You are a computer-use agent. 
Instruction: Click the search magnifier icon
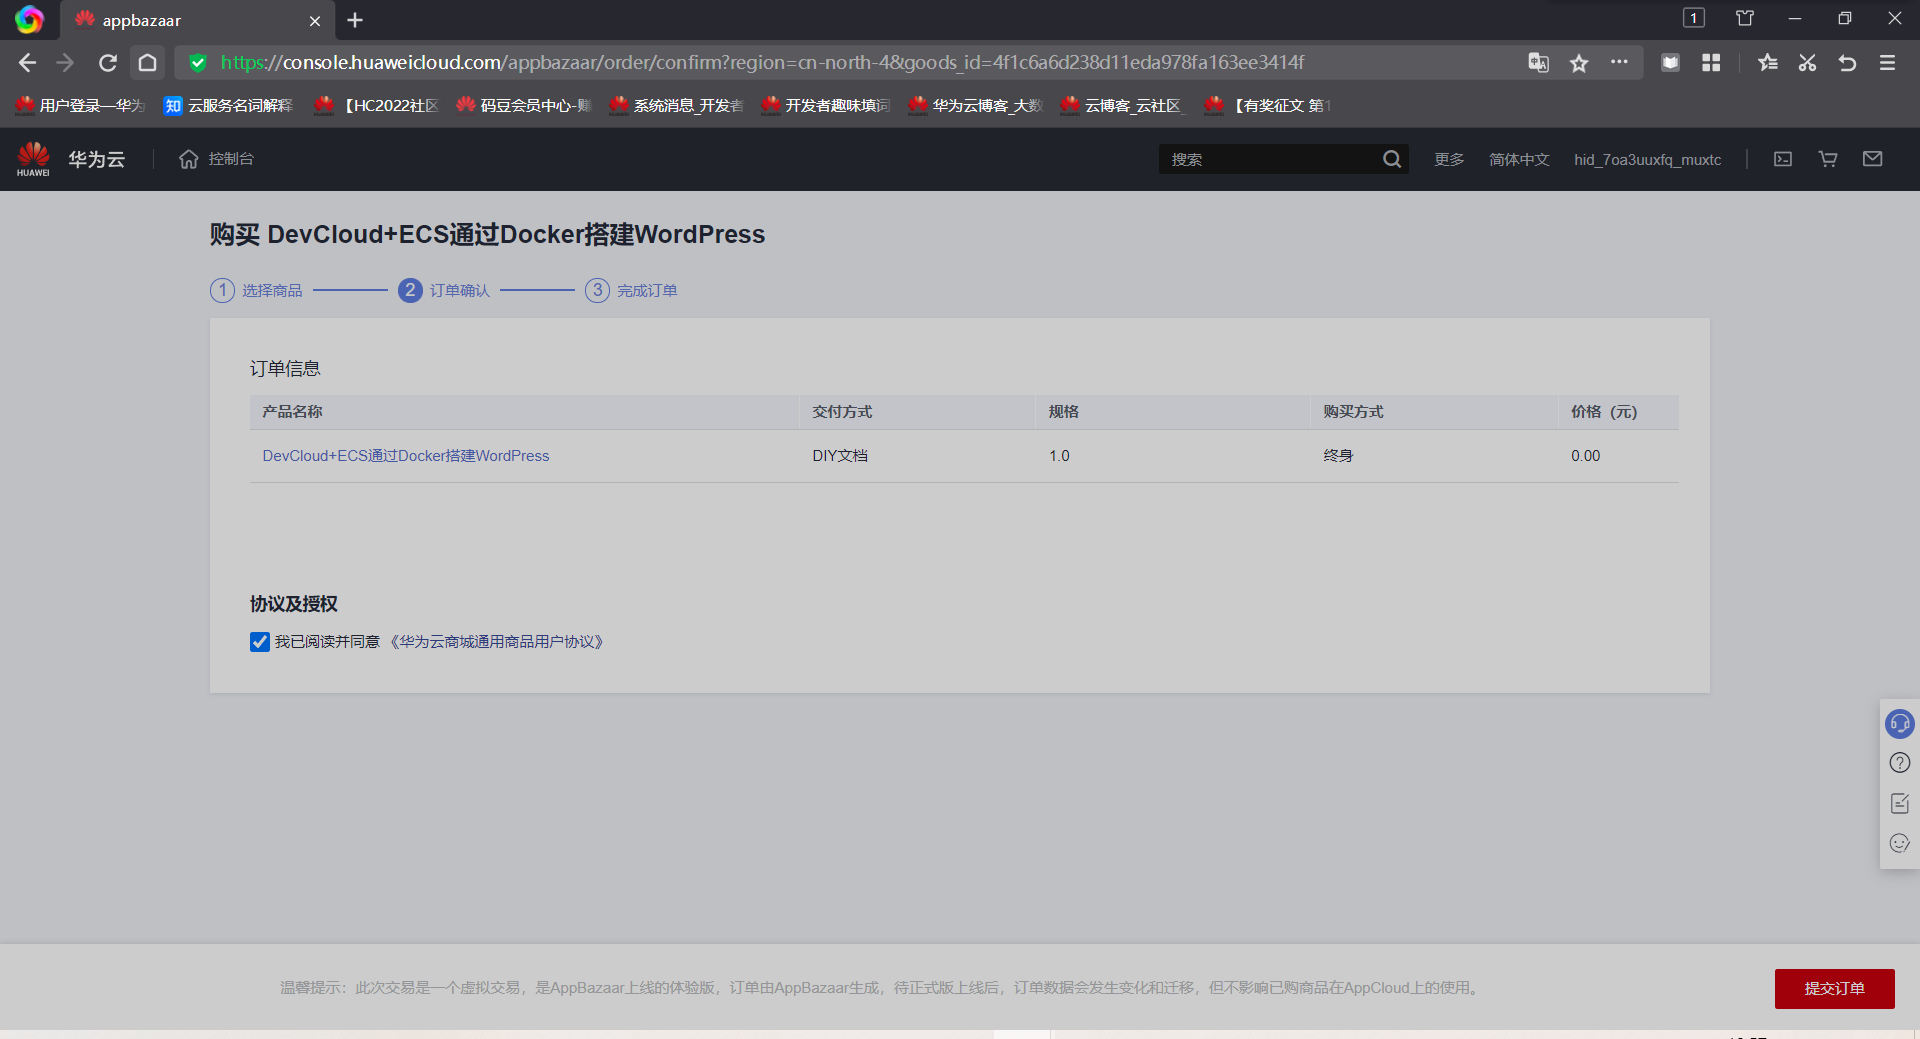tap(1391, 159)
